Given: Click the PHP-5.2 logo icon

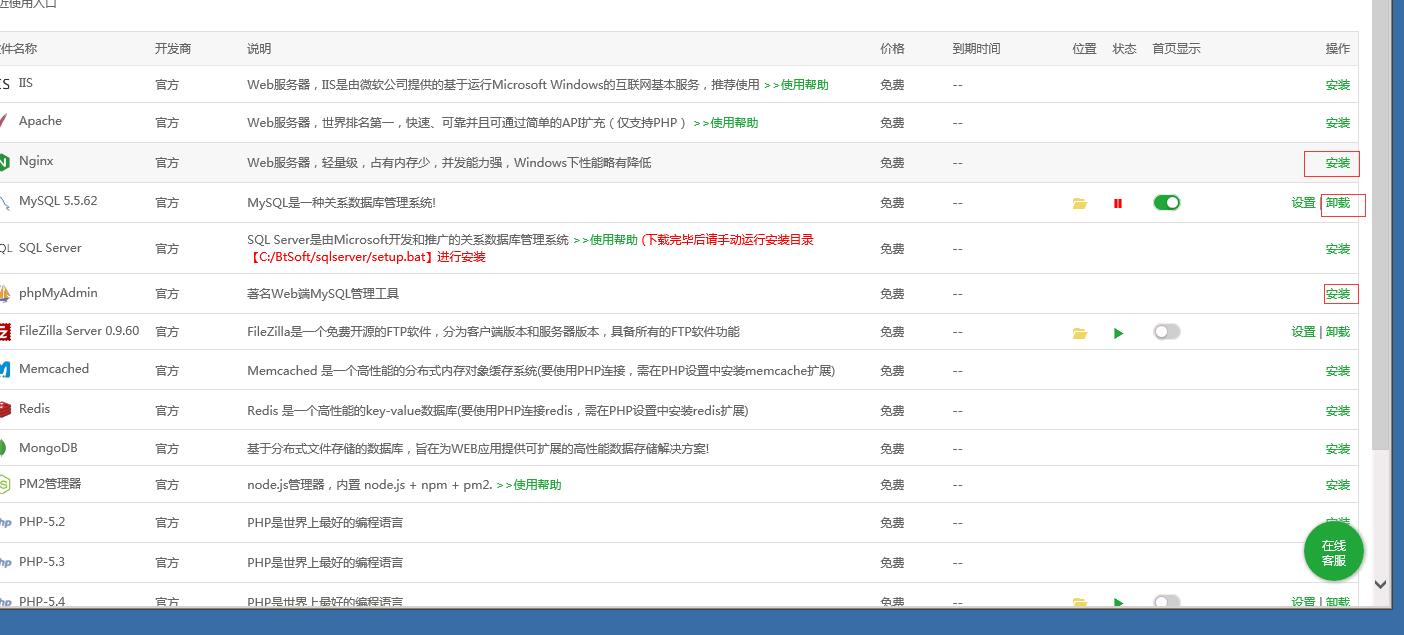Looking at the screenshot, I should 5,522.
